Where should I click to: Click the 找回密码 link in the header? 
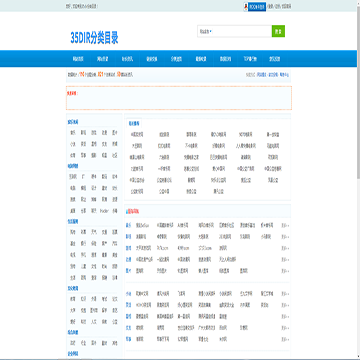[286, 6]
